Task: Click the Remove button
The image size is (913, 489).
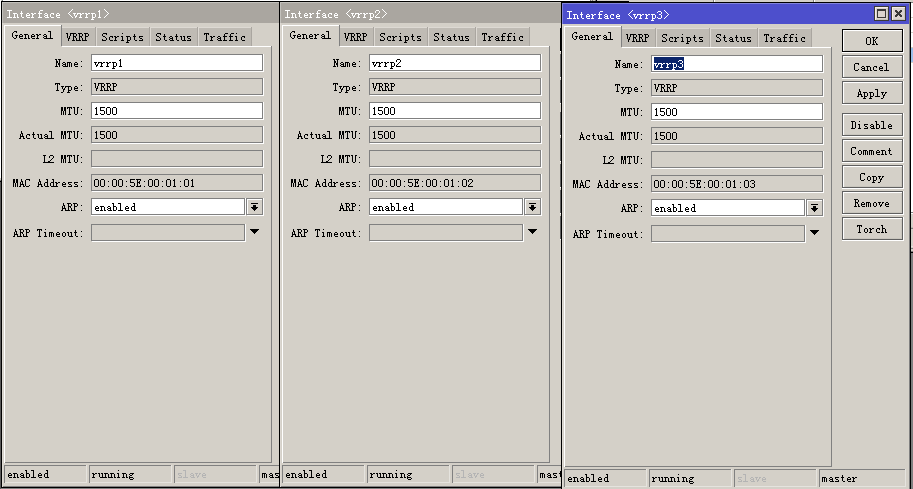Action: (872, 203)
